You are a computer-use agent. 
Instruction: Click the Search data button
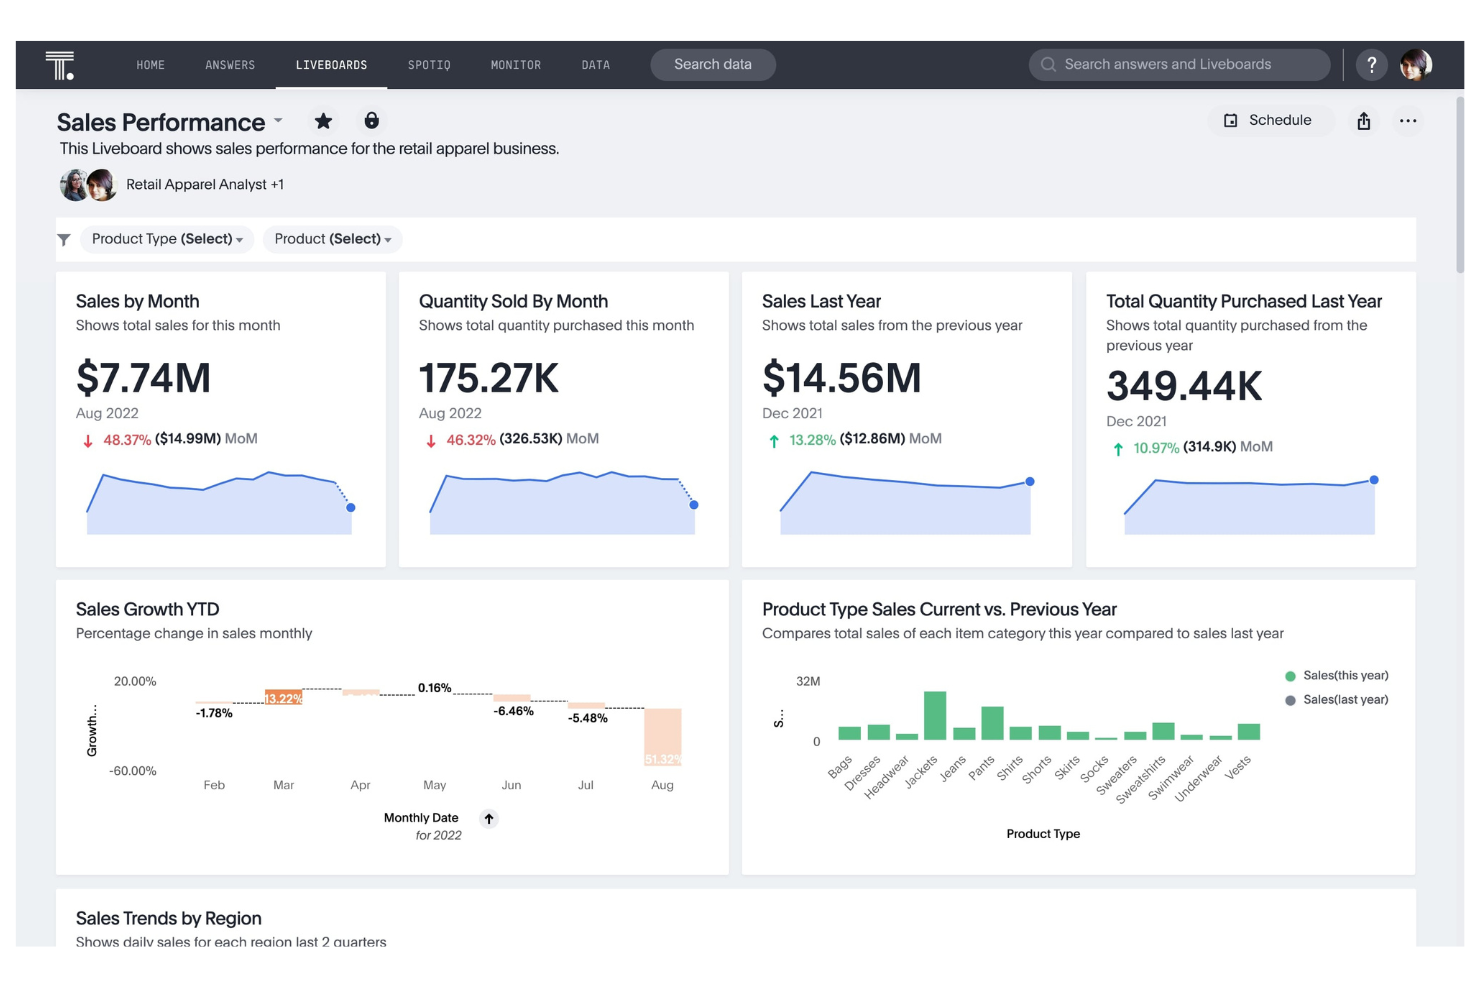pyautogui.click(x=712, y=64)
